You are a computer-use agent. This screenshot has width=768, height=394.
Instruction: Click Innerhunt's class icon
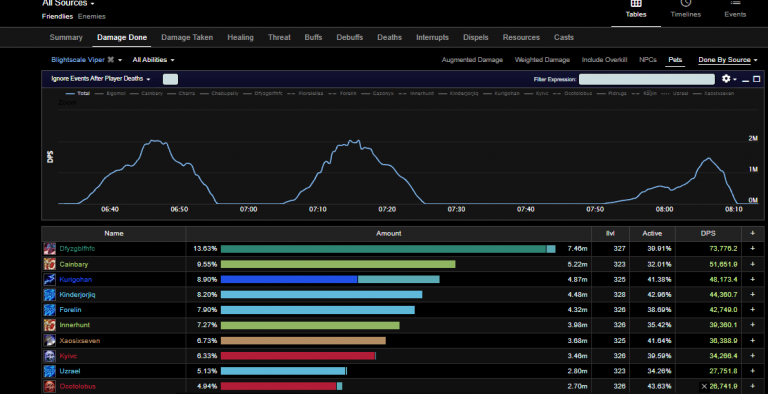tap(49, 325)
